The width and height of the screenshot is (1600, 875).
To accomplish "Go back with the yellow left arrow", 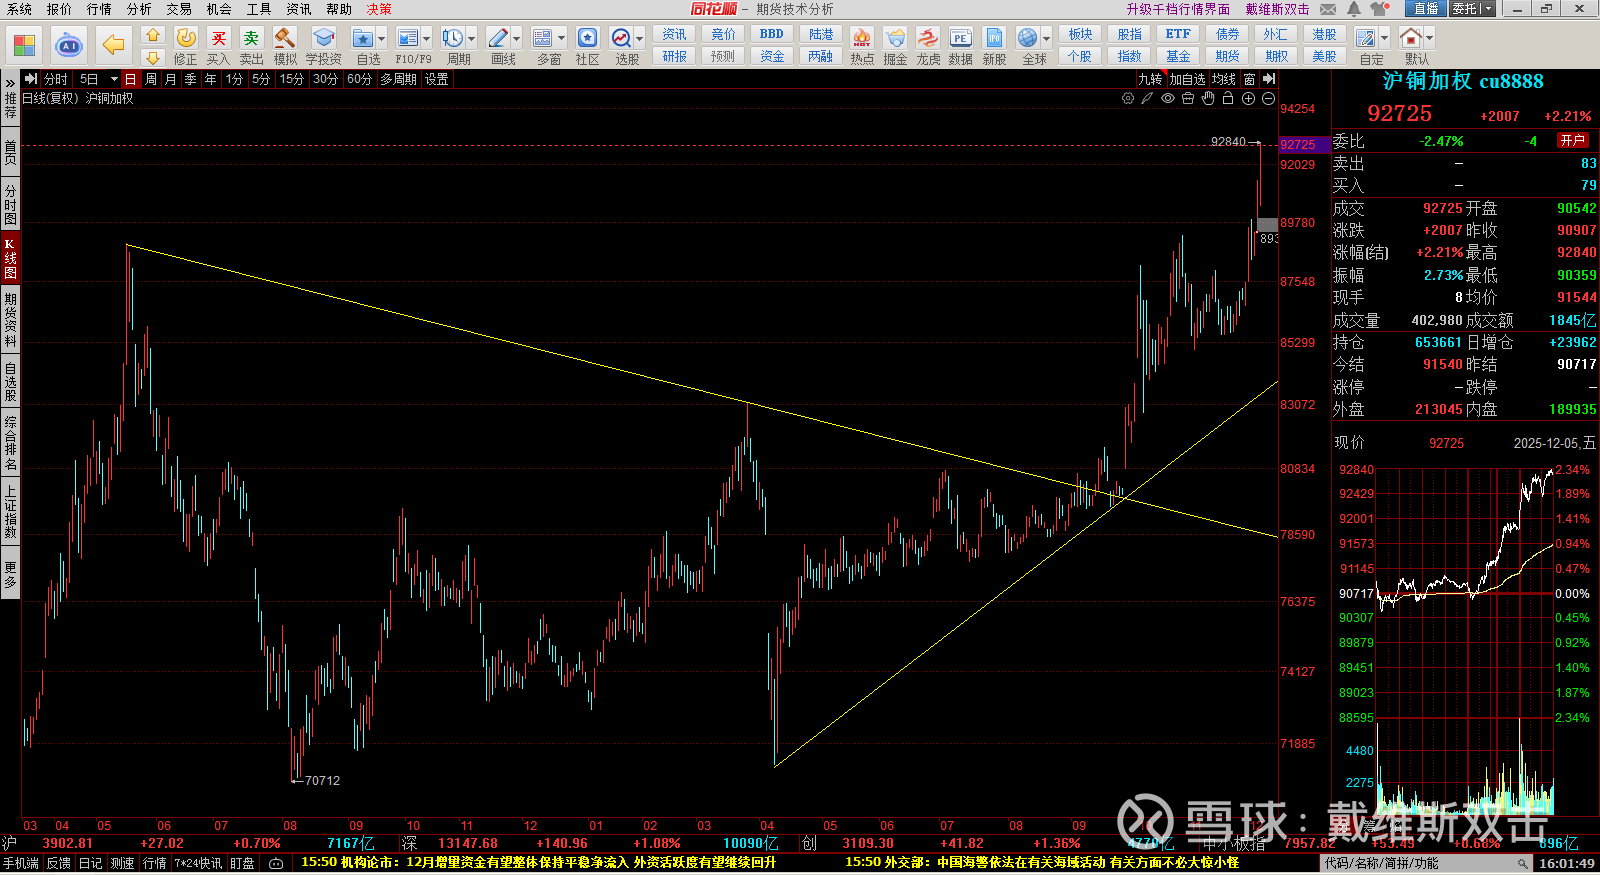I will (114, 45).
